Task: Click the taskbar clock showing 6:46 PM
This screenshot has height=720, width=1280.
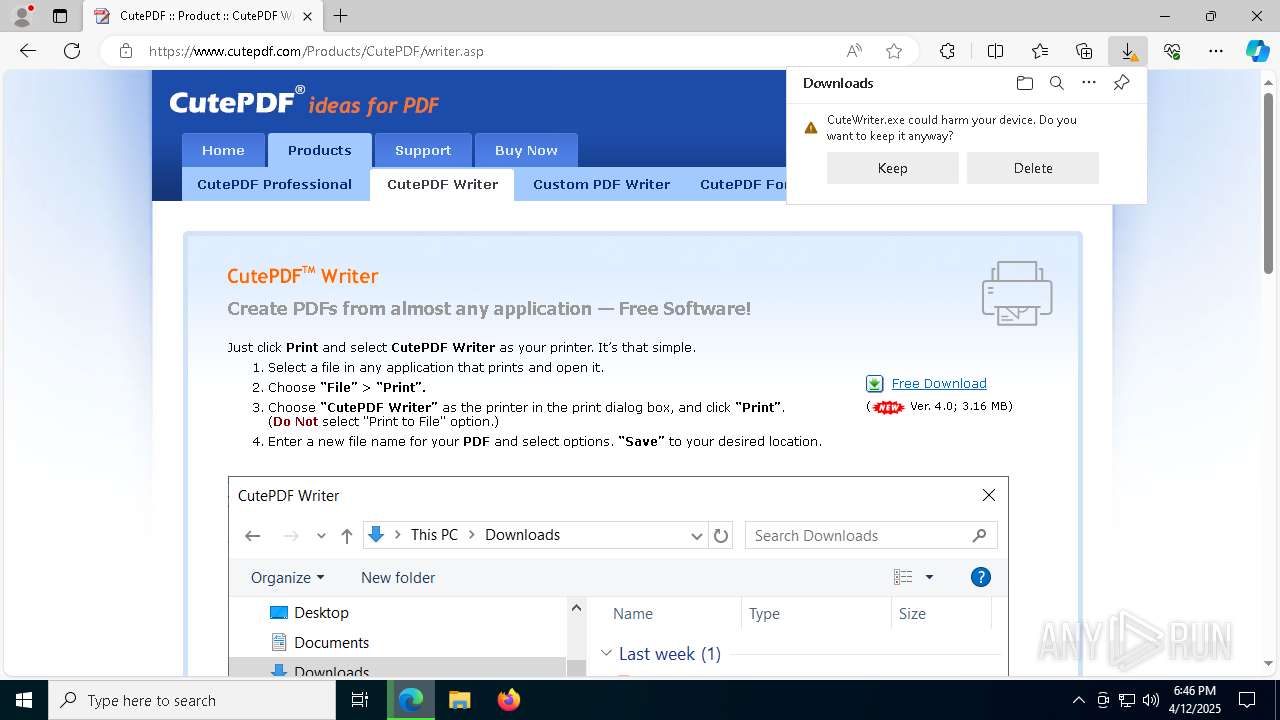Action: click(1194, 700)
